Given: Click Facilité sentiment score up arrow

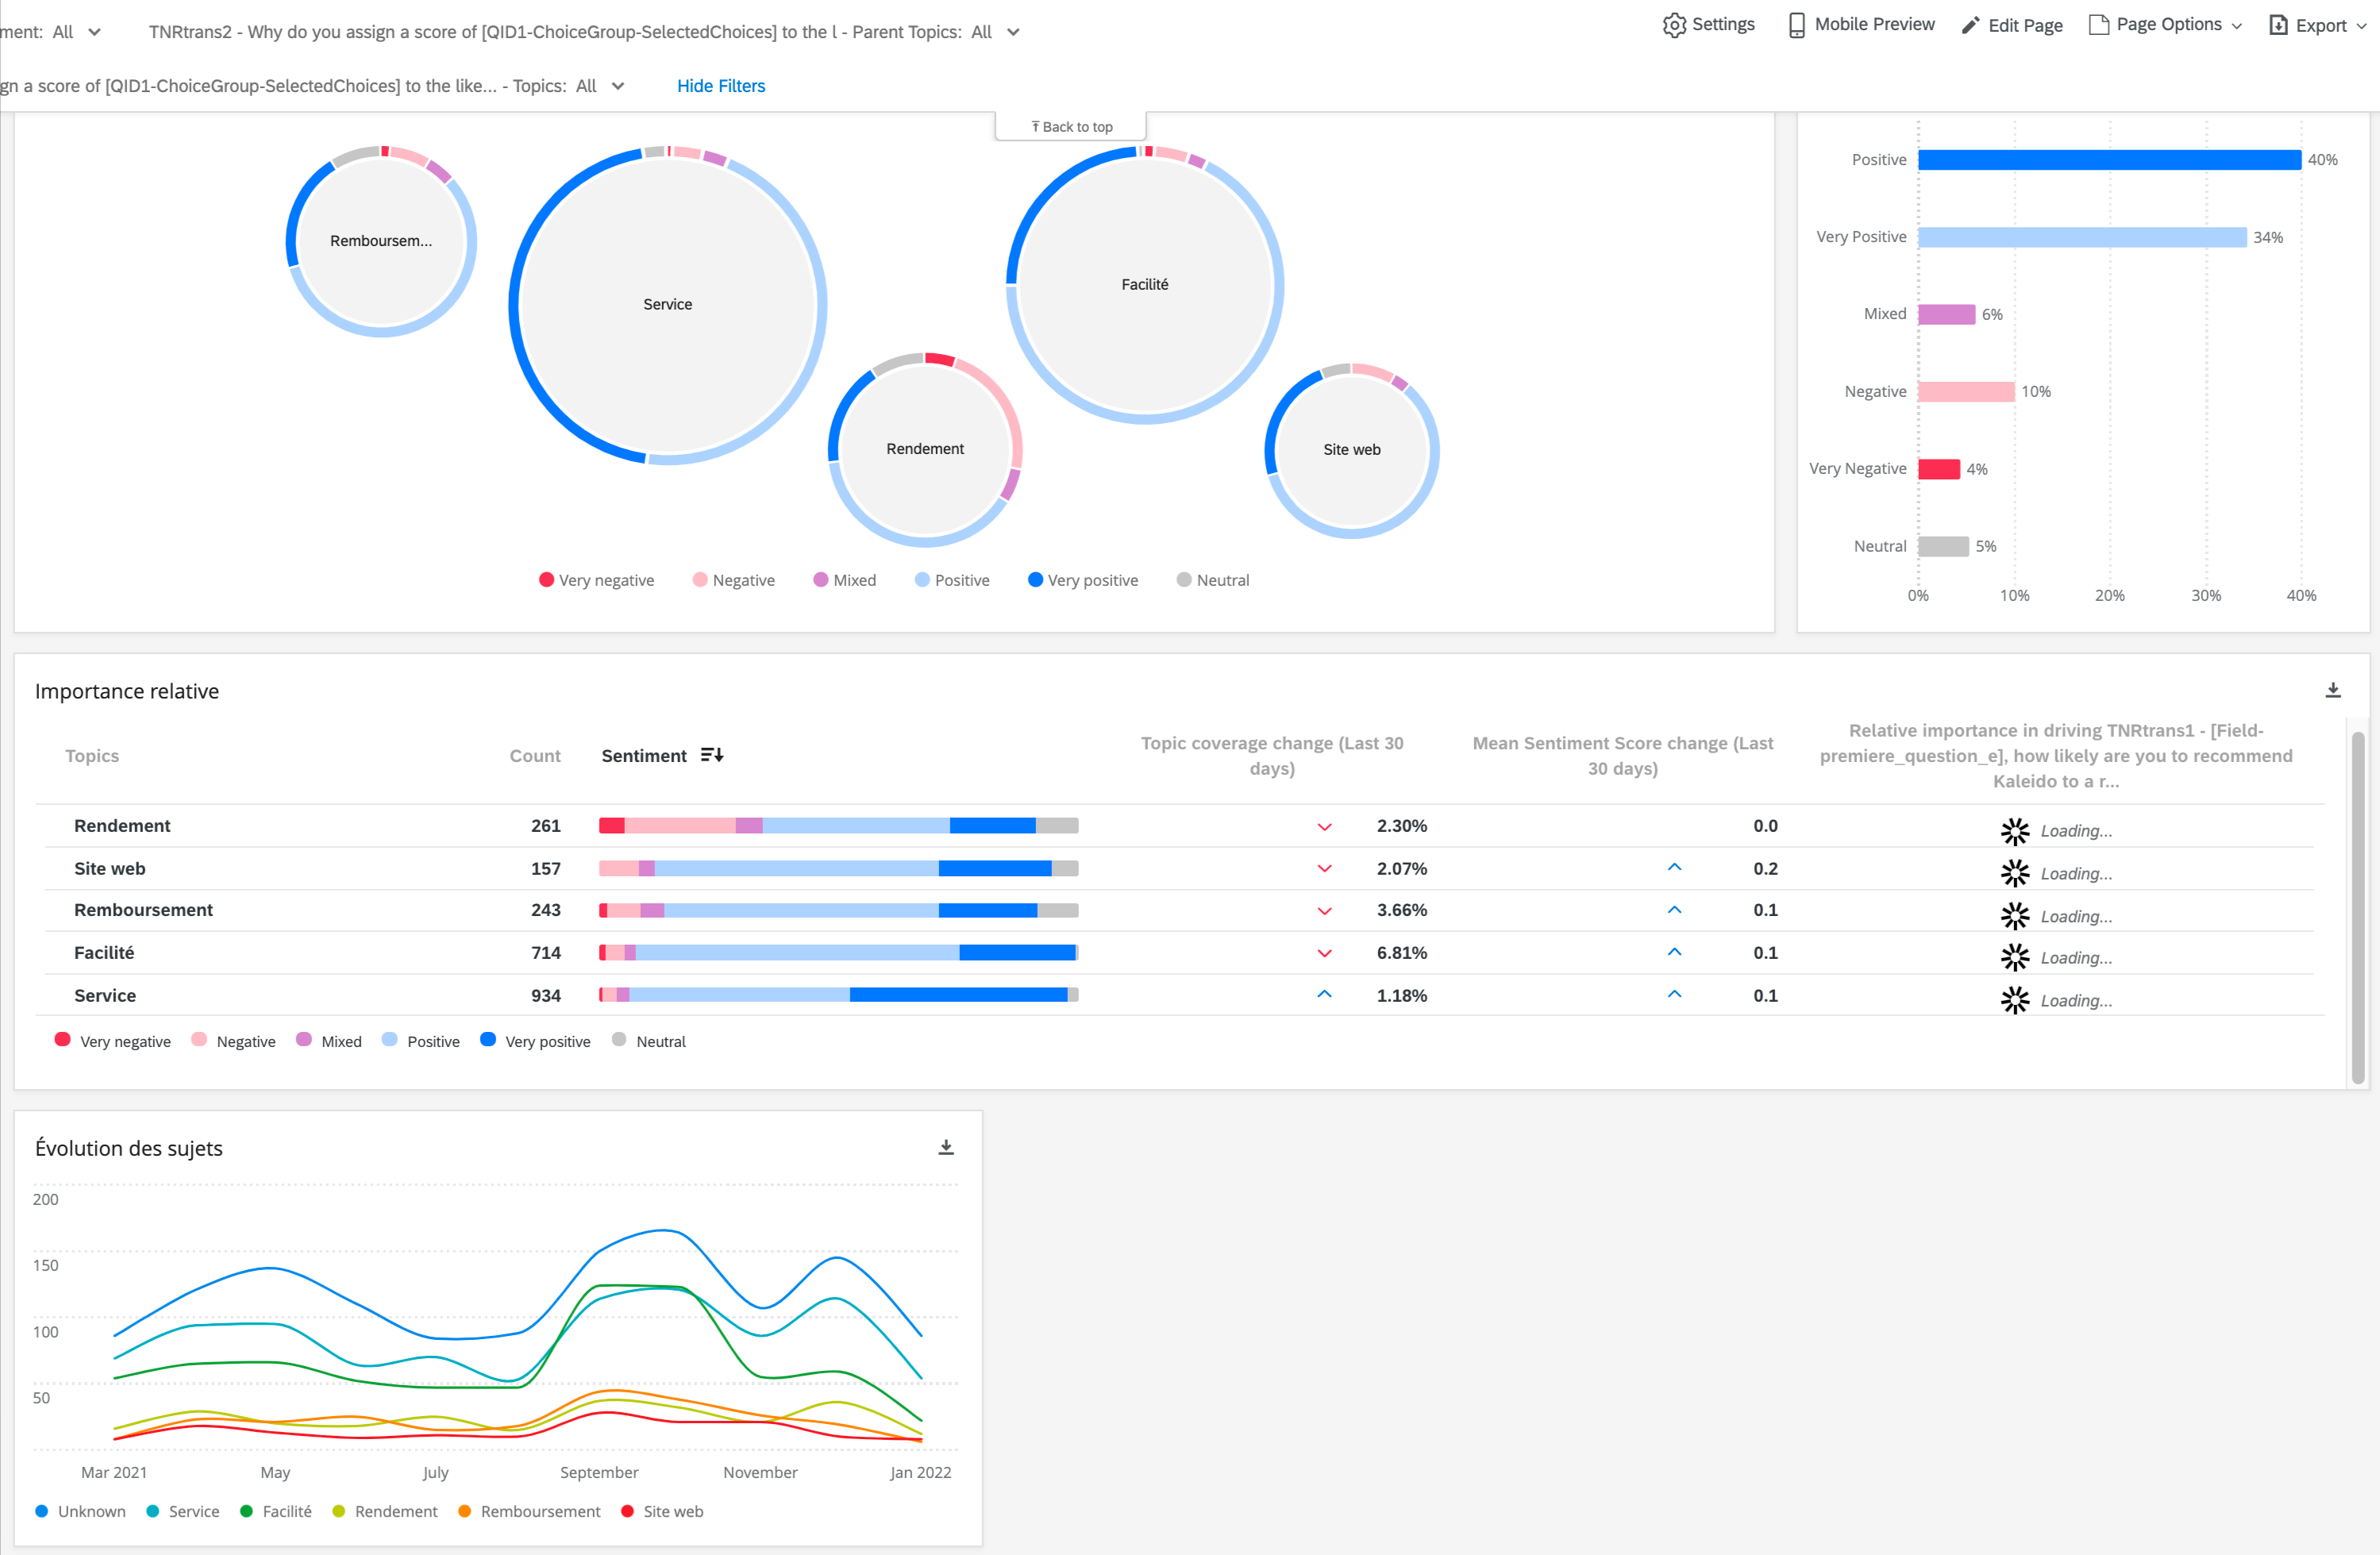Looking at the screenshot, I should pos(1674,951).
